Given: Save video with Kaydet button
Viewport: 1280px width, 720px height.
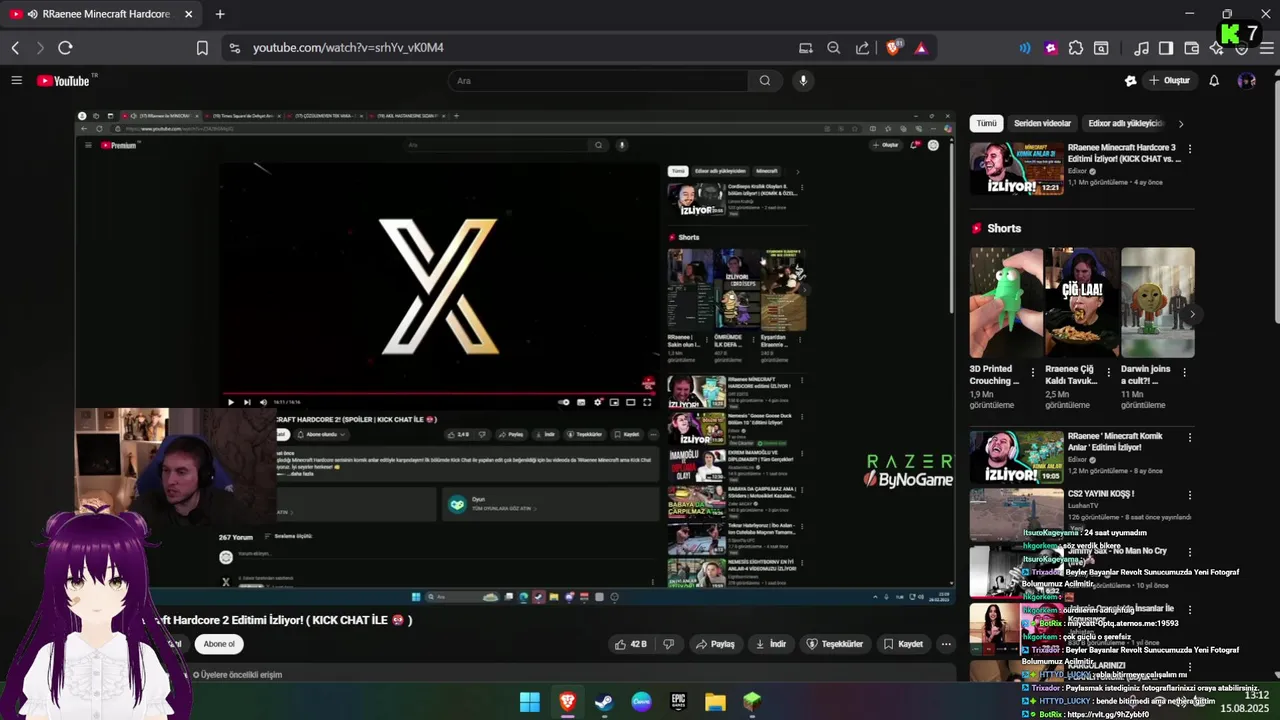Looking at the screenshot, I should [903, 644].
